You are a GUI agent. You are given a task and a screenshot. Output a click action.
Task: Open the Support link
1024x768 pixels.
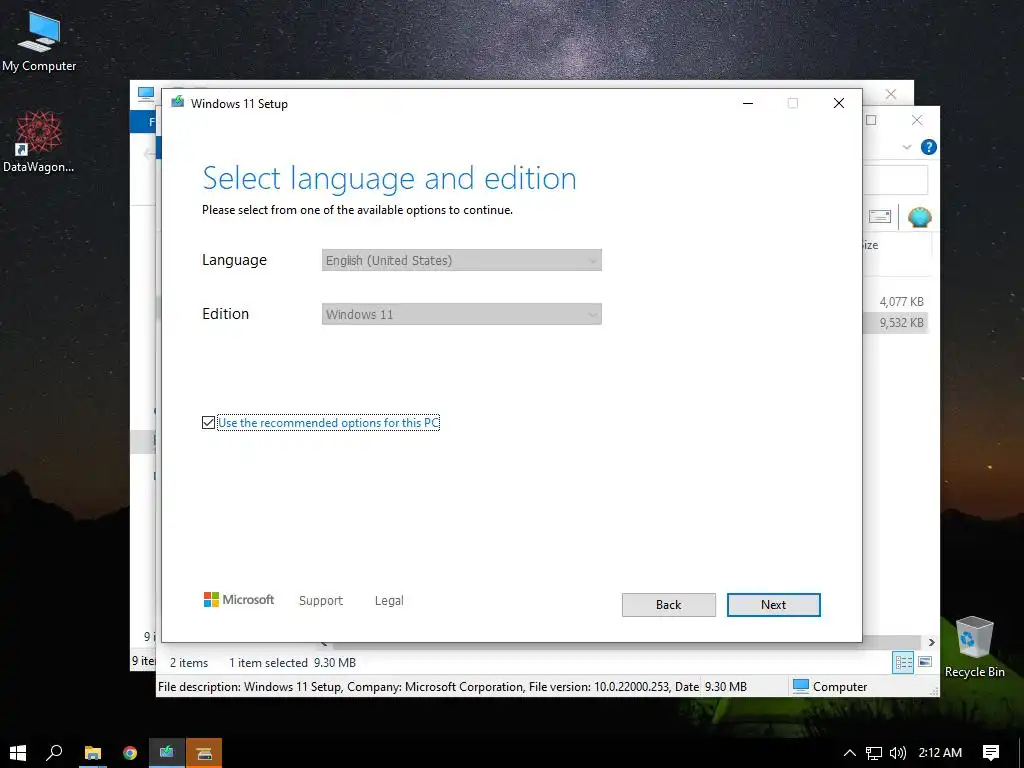(x=321, y=600)
